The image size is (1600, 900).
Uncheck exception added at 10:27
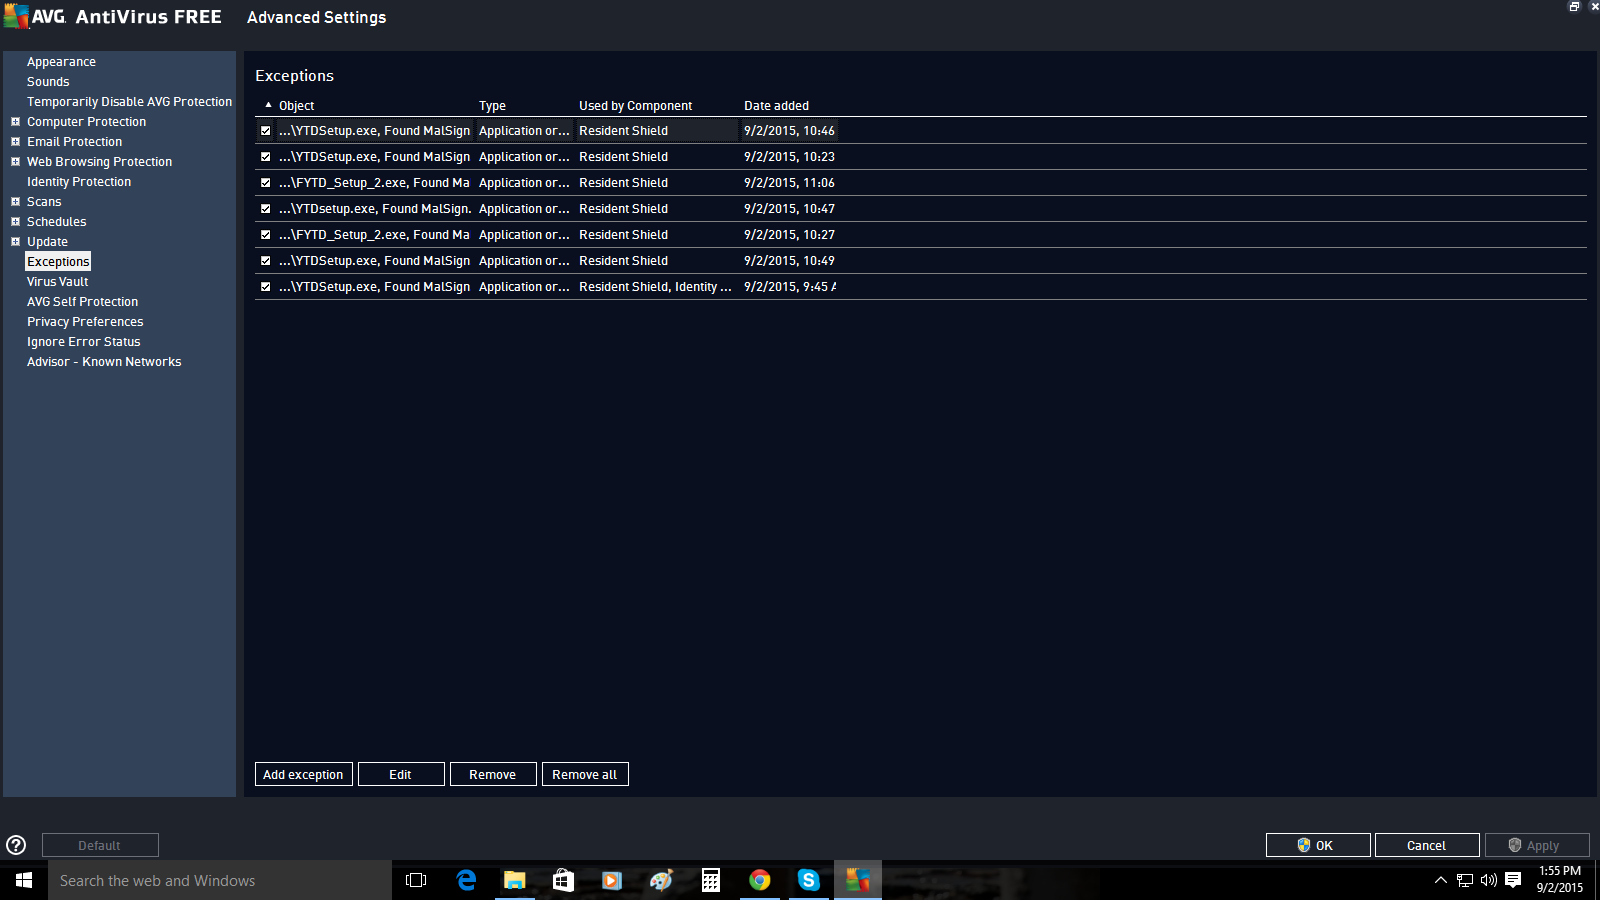[266, 235]
